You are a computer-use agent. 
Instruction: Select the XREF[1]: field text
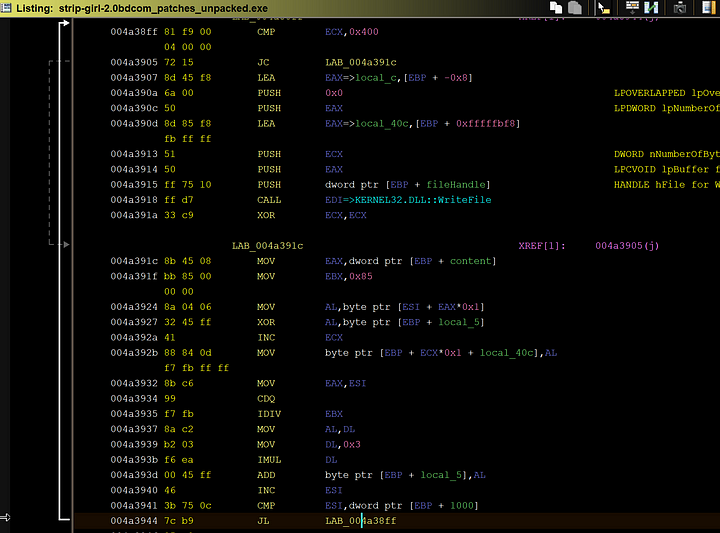pyautogui.click(x=542, y=246)
